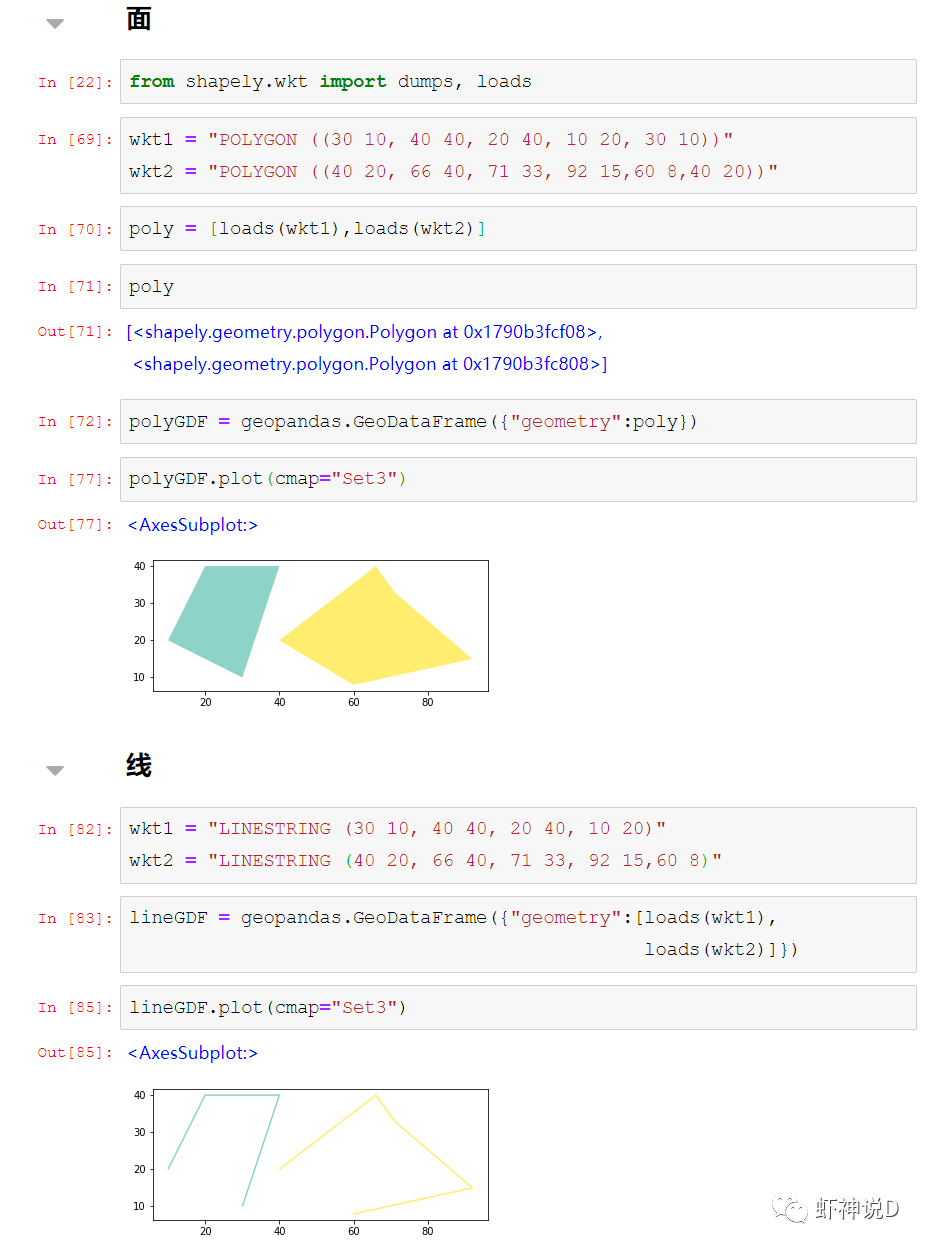Image resolution: width=930 pixels, height=1250 pixels.
Task: Click the AxesSubplot text under Out[77]
Action: point(193,525)
